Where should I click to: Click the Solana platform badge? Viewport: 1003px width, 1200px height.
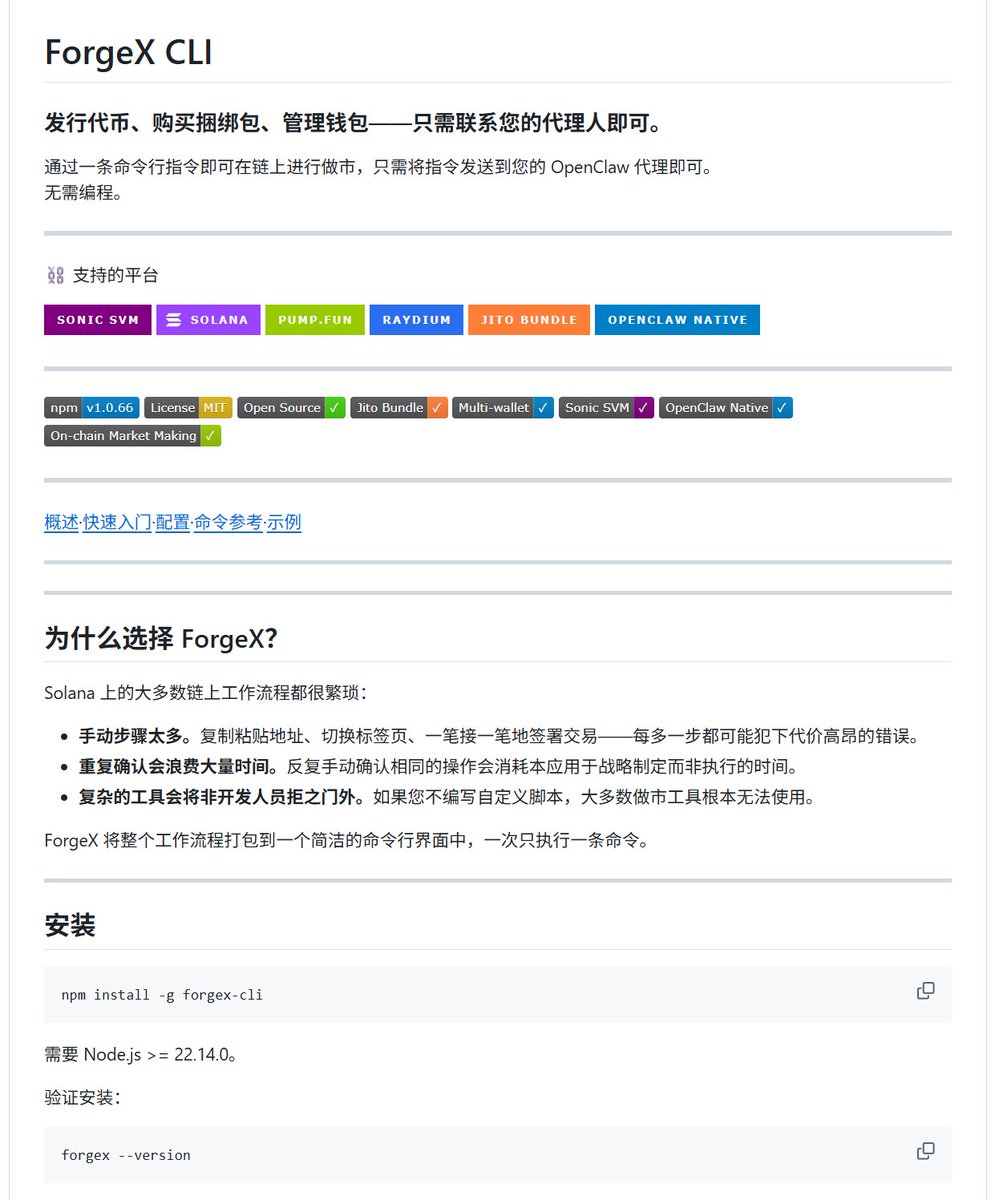(208, 320)
